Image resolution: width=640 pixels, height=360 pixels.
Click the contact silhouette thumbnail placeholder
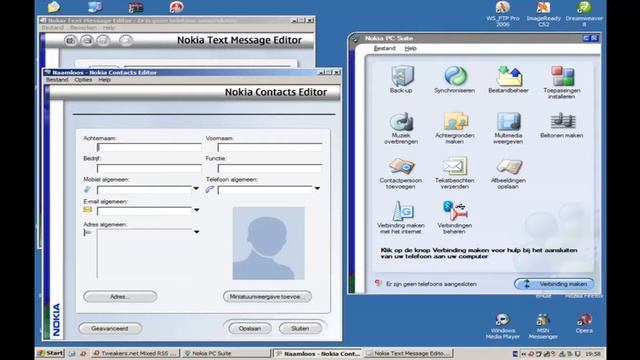269,243
